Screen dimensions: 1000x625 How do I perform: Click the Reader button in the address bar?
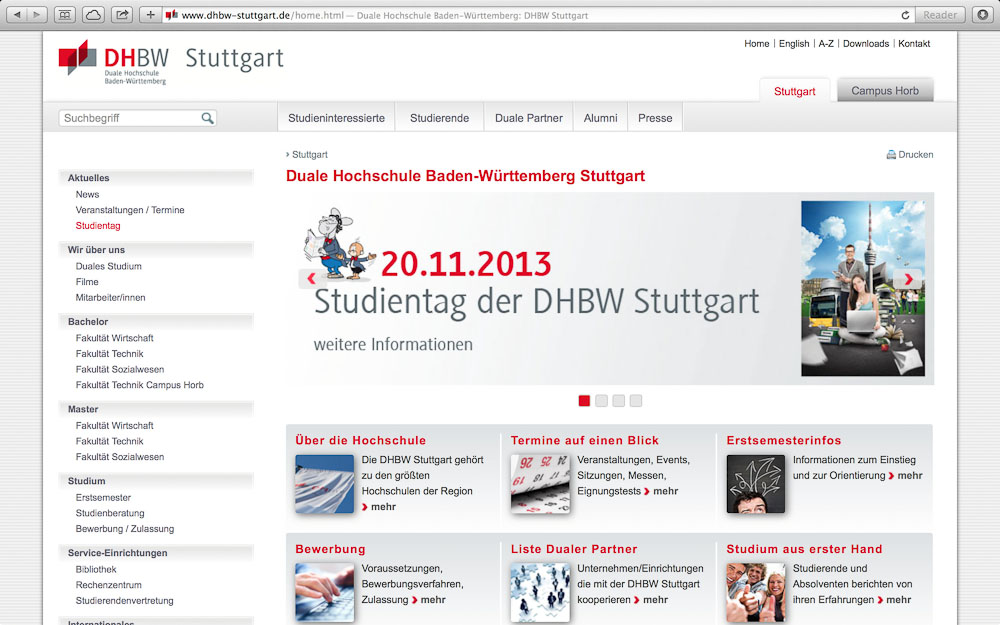click(940, 15)
